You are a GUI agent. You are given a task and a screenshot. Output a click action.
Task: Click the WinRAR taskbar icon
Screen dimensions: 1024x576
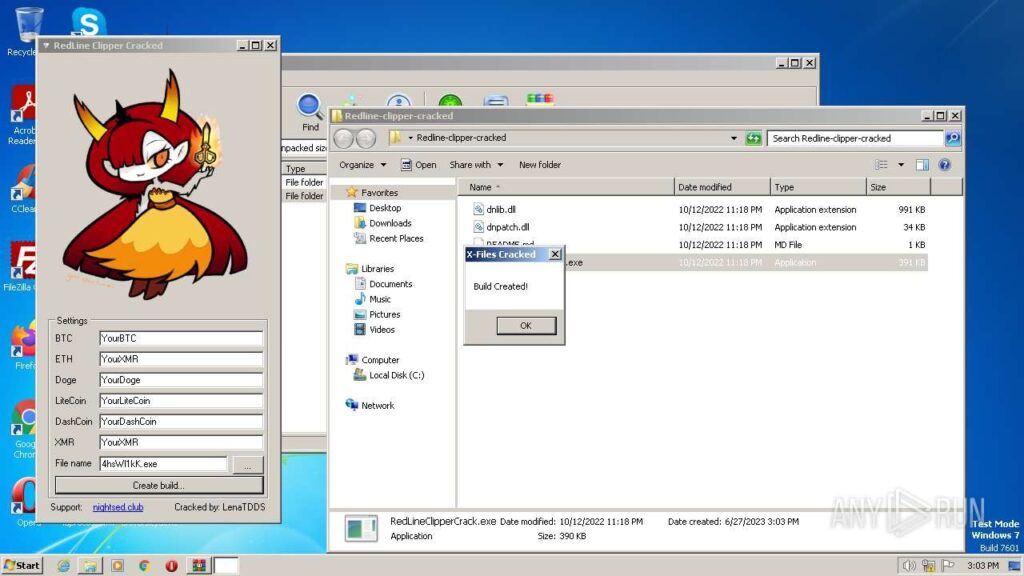tap(199, 566)
